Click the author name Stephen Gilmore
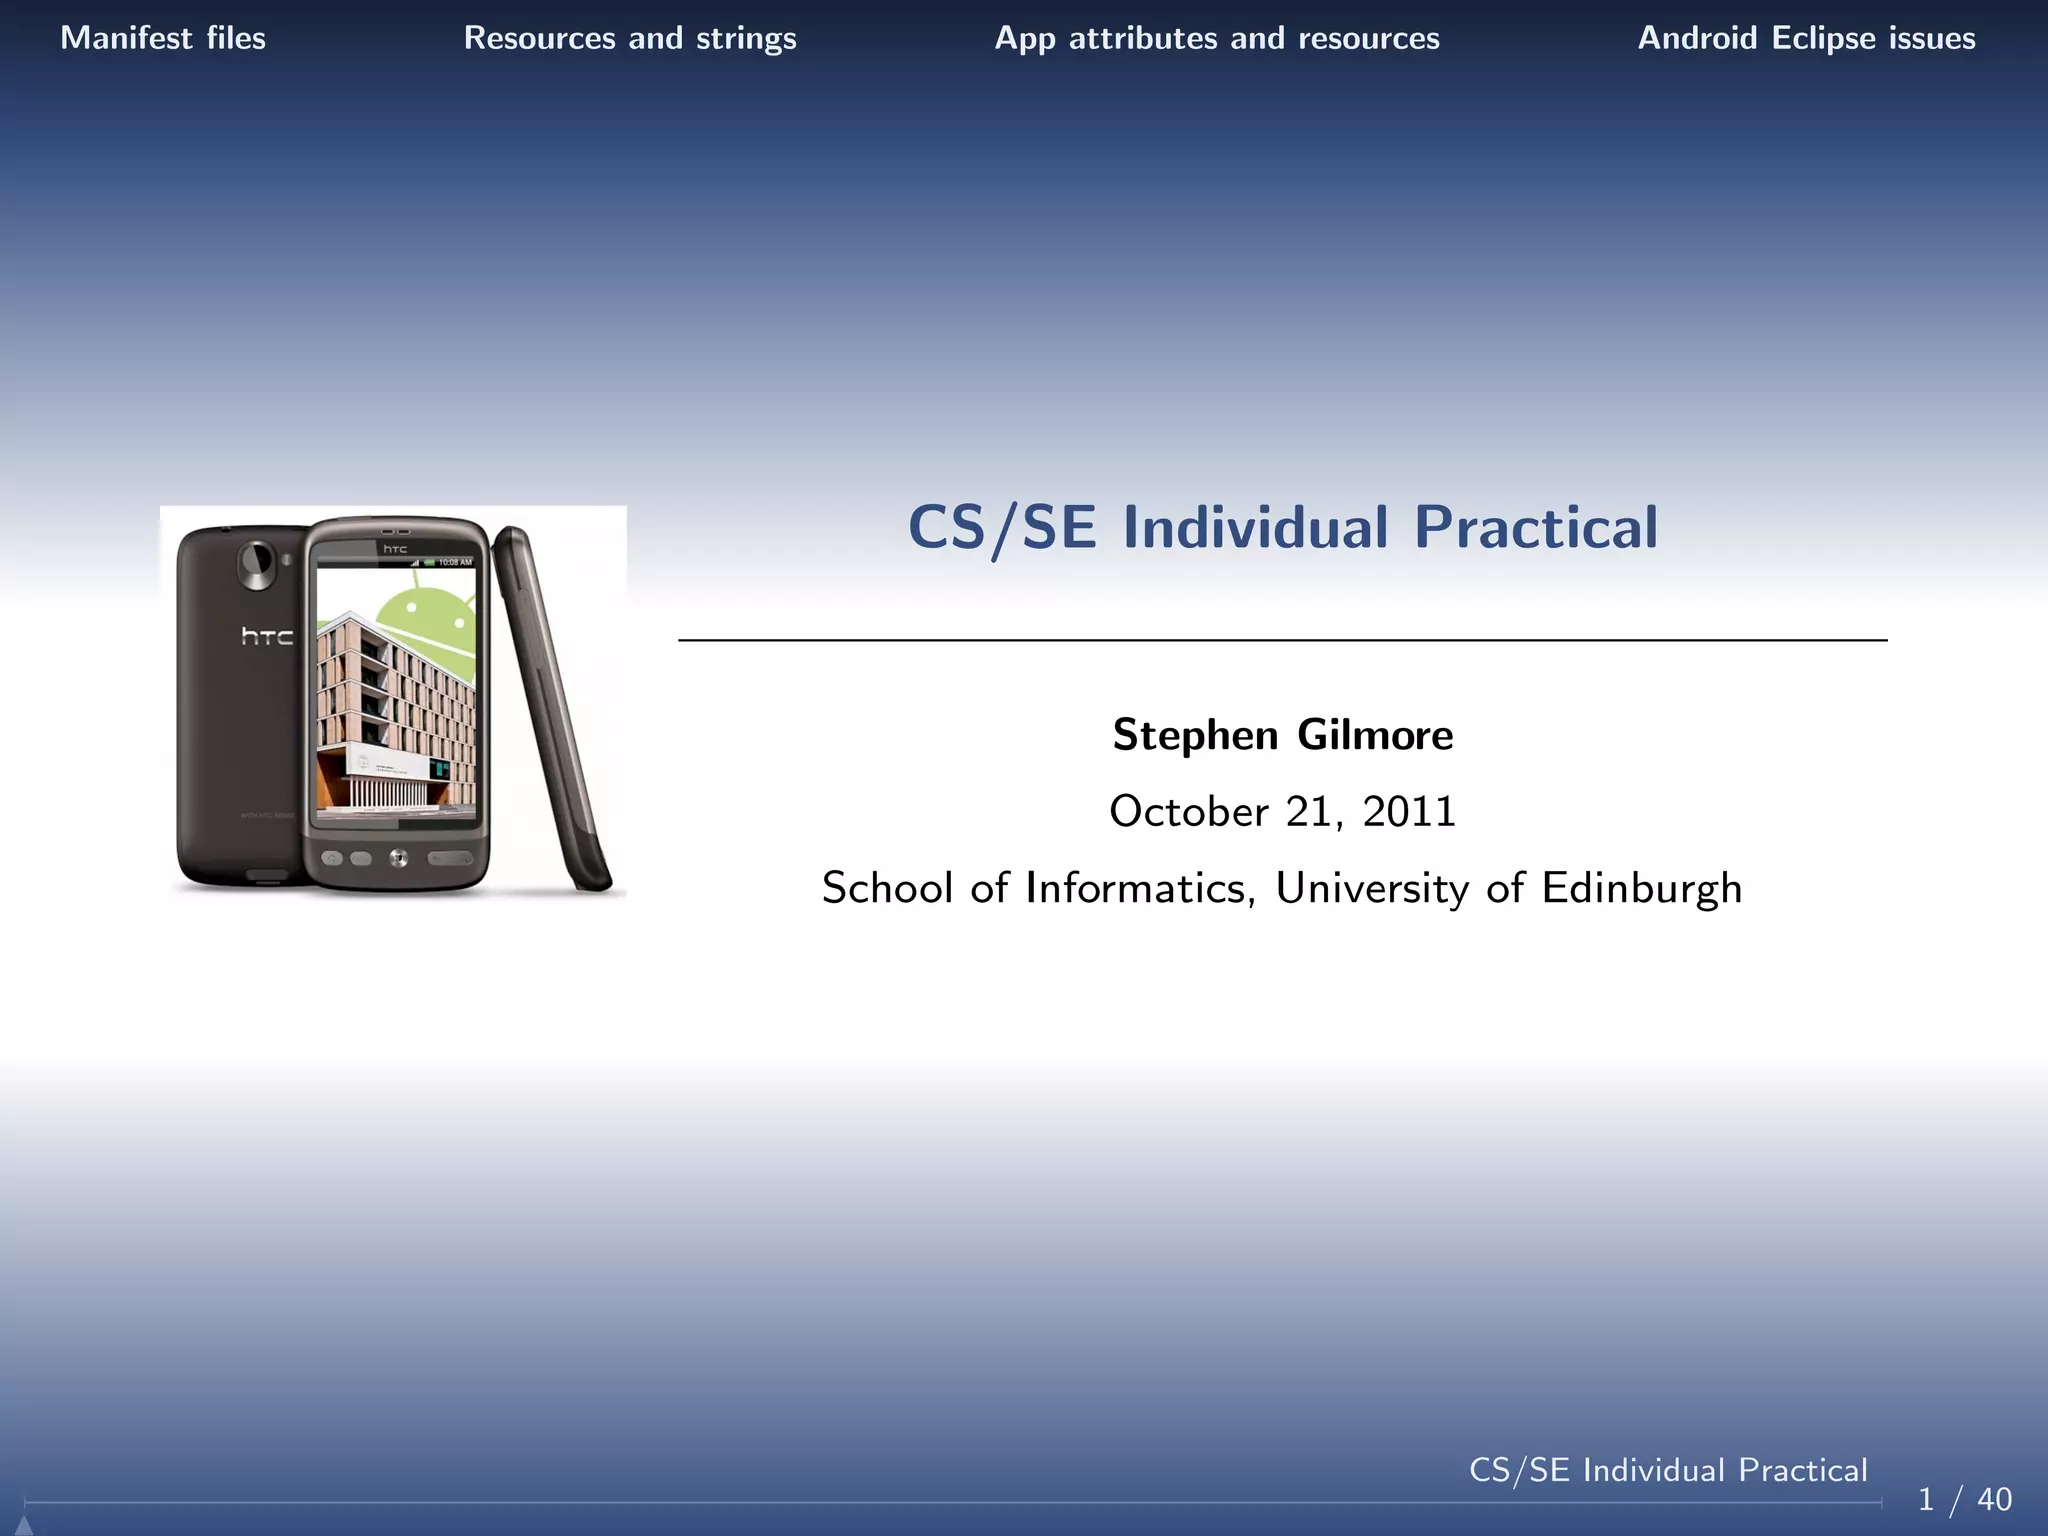The width and height of the screenshot is (2048, 1536). pyautogui.click(x=1282, y=735)
